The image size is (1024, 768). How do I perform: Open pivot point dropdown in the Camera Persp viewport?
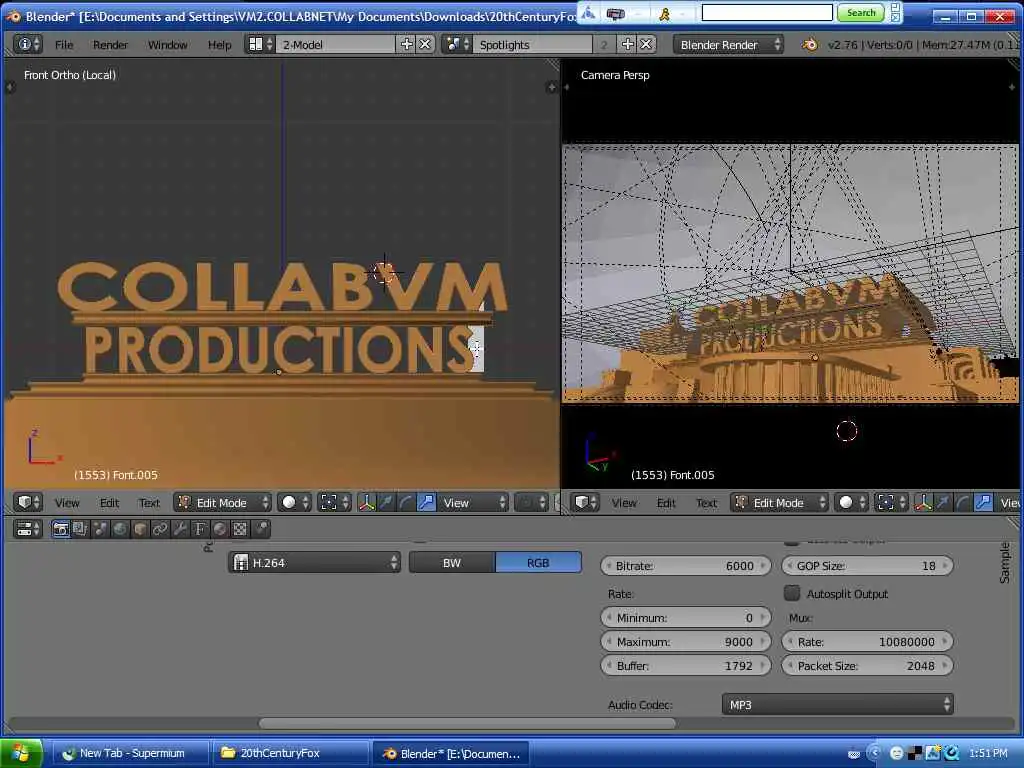click(x=892, y=502)
